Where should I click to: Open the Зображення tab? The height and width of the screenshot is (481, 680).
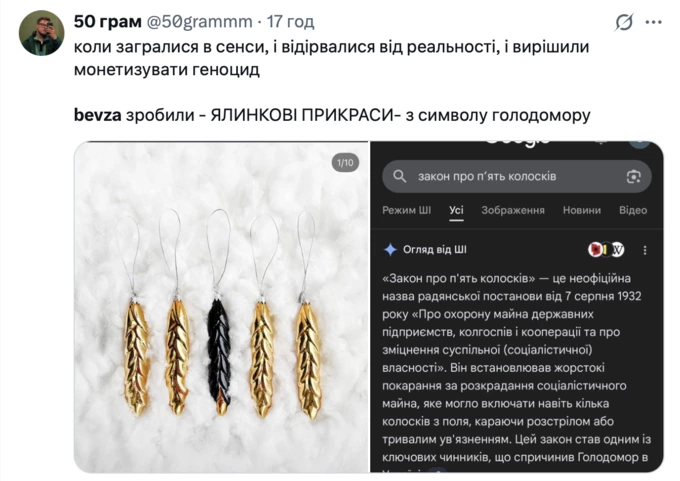[x=512, y=210]
